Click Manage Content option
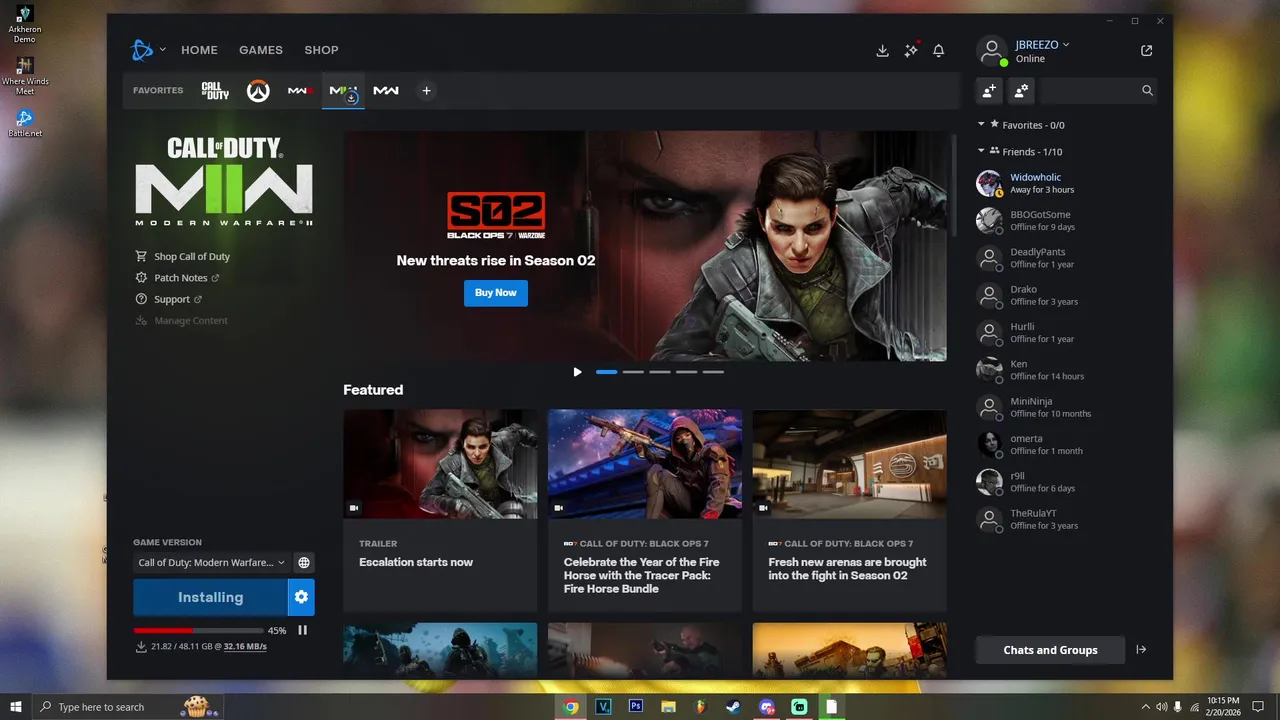1280x720 pixels. click(x=182, y=321)
